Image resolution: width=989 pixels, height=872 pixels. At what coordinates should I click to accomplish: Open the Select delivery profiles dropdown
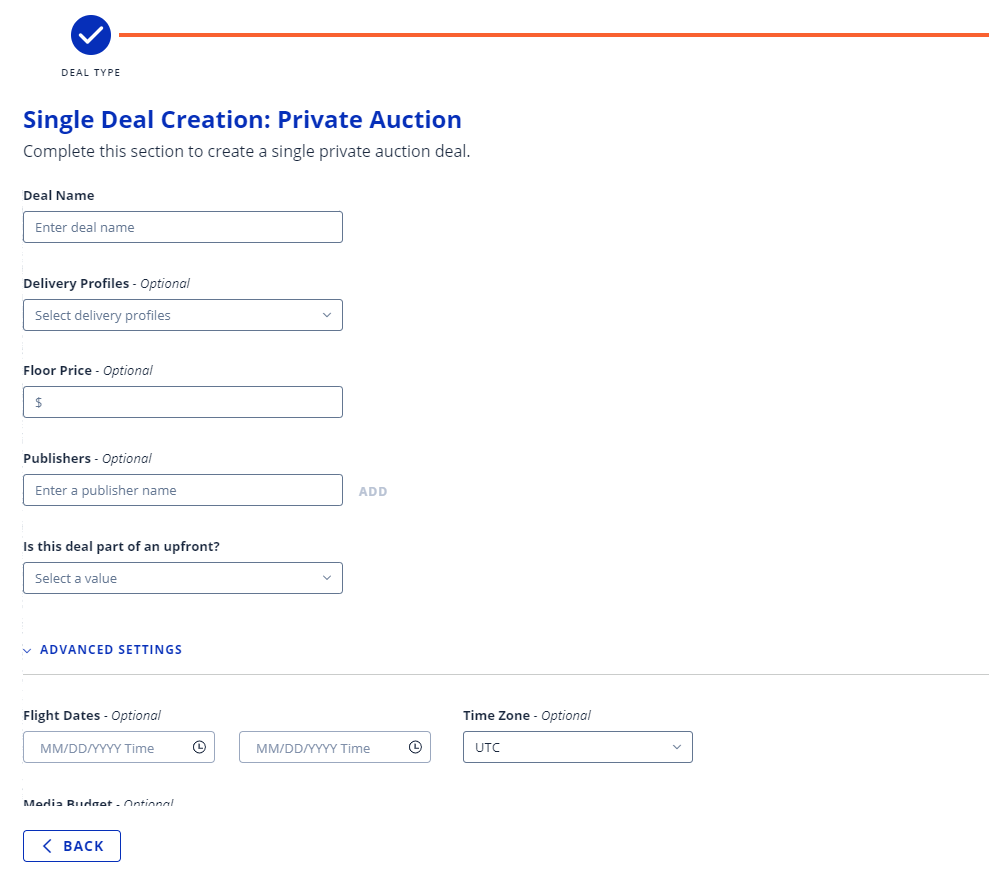coord(183,315)
